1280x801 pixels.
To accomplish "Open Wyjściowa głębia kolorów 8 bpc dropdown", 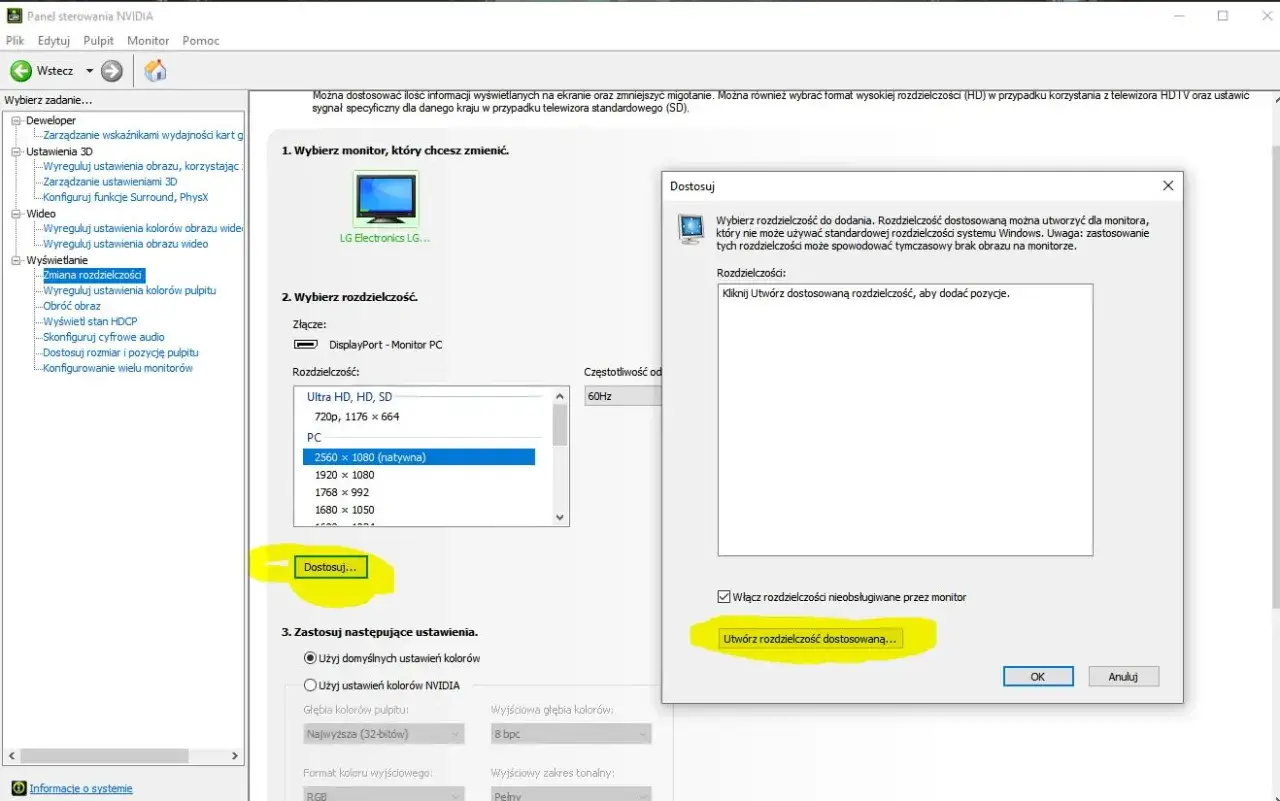I will coord(571,734).
